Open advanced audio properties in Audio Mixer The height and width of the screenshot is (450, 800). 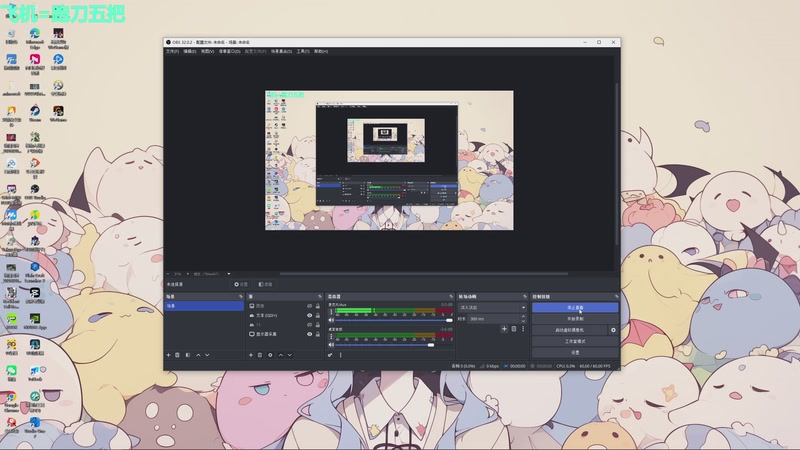tap(330, 355)
